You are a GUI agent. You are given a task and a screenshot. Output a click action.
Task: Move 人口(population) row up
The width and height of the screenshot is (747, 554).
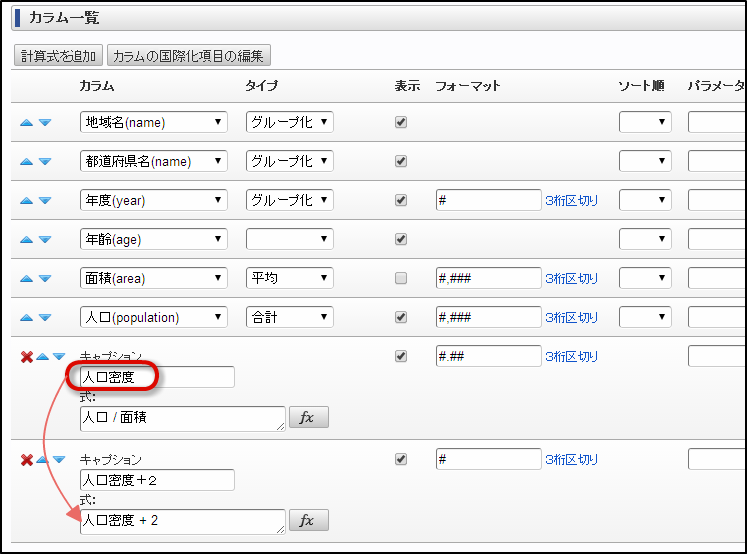click(x=26, y=318)
